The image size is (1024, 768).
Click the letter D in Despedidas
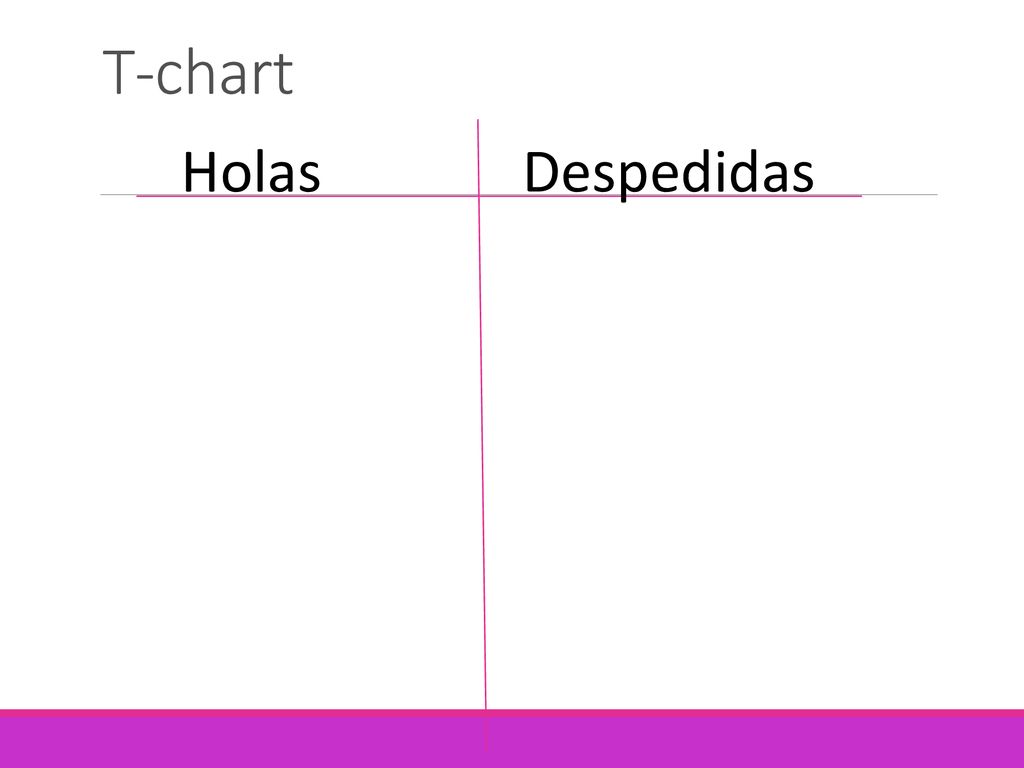(543, 172)
